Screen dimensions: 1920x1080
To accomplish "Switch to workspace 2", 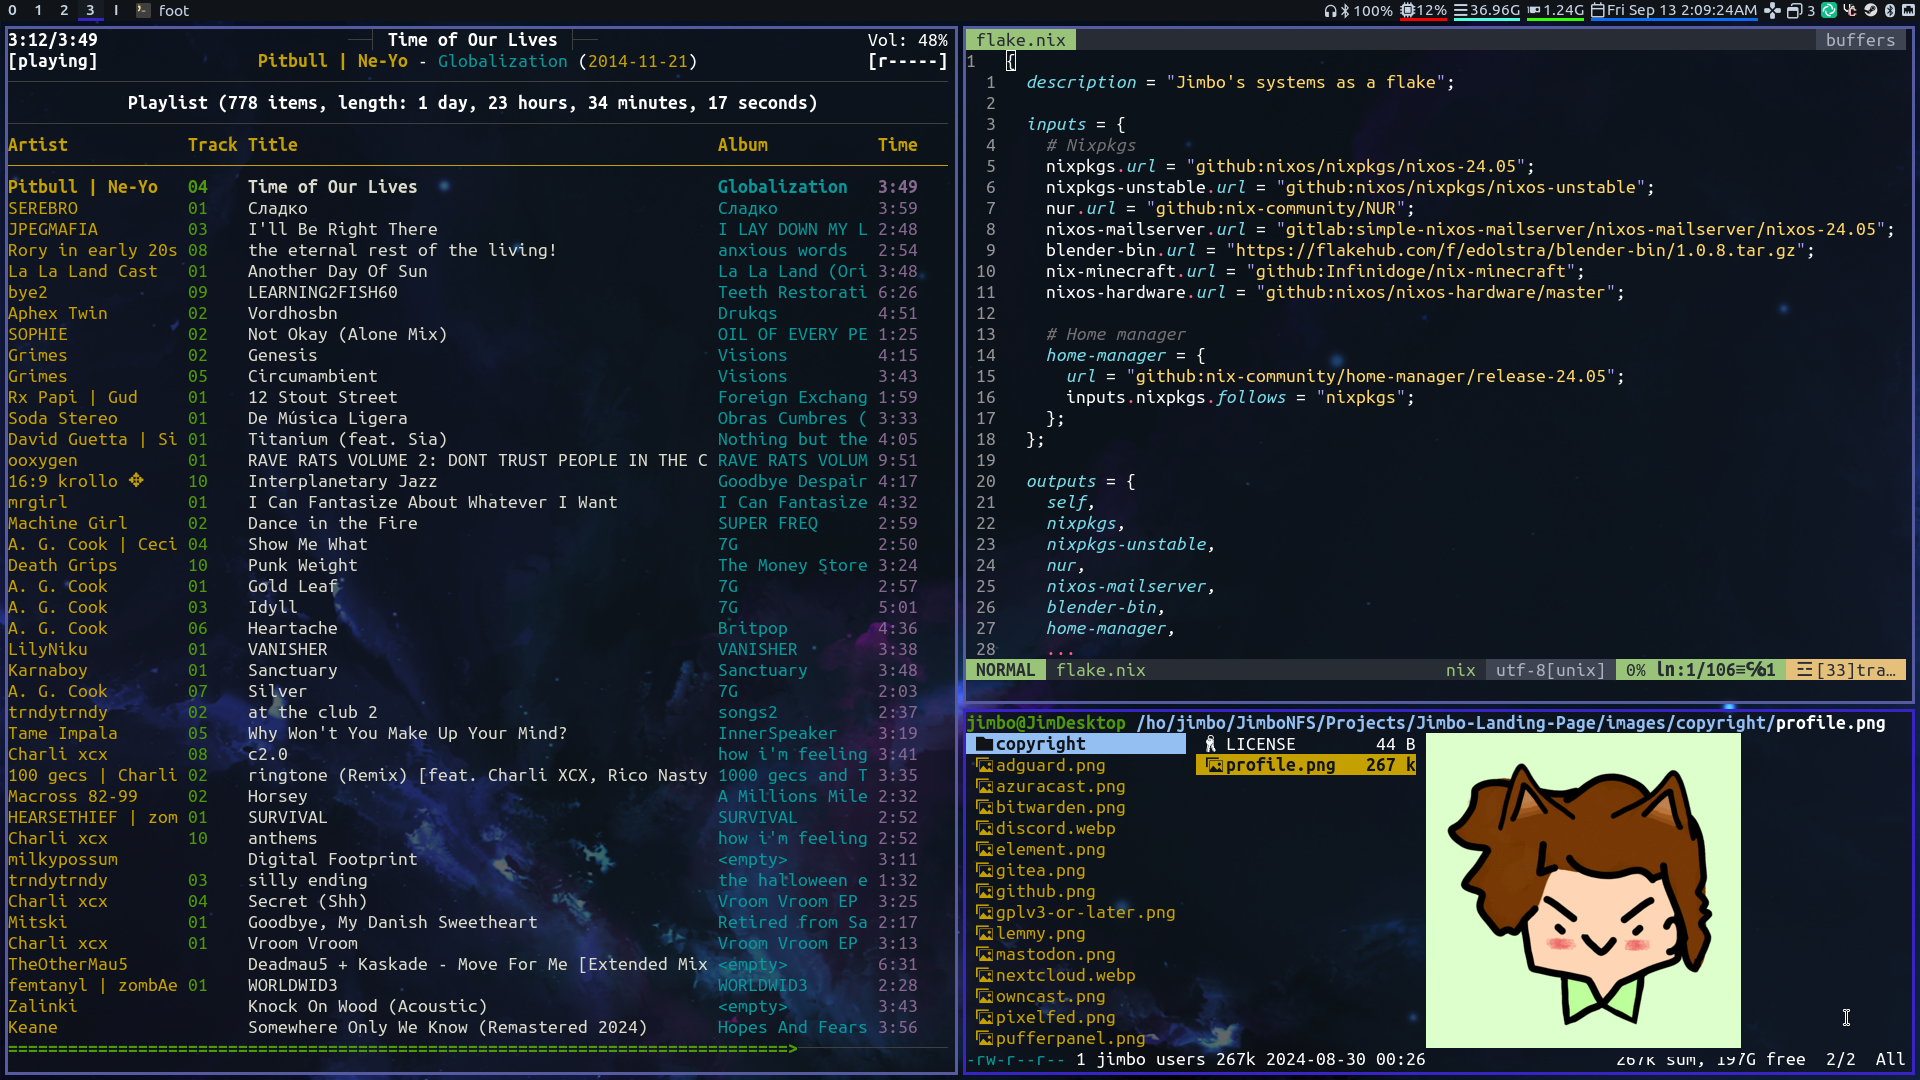I will pyautogui.click(x=64, y=11).
